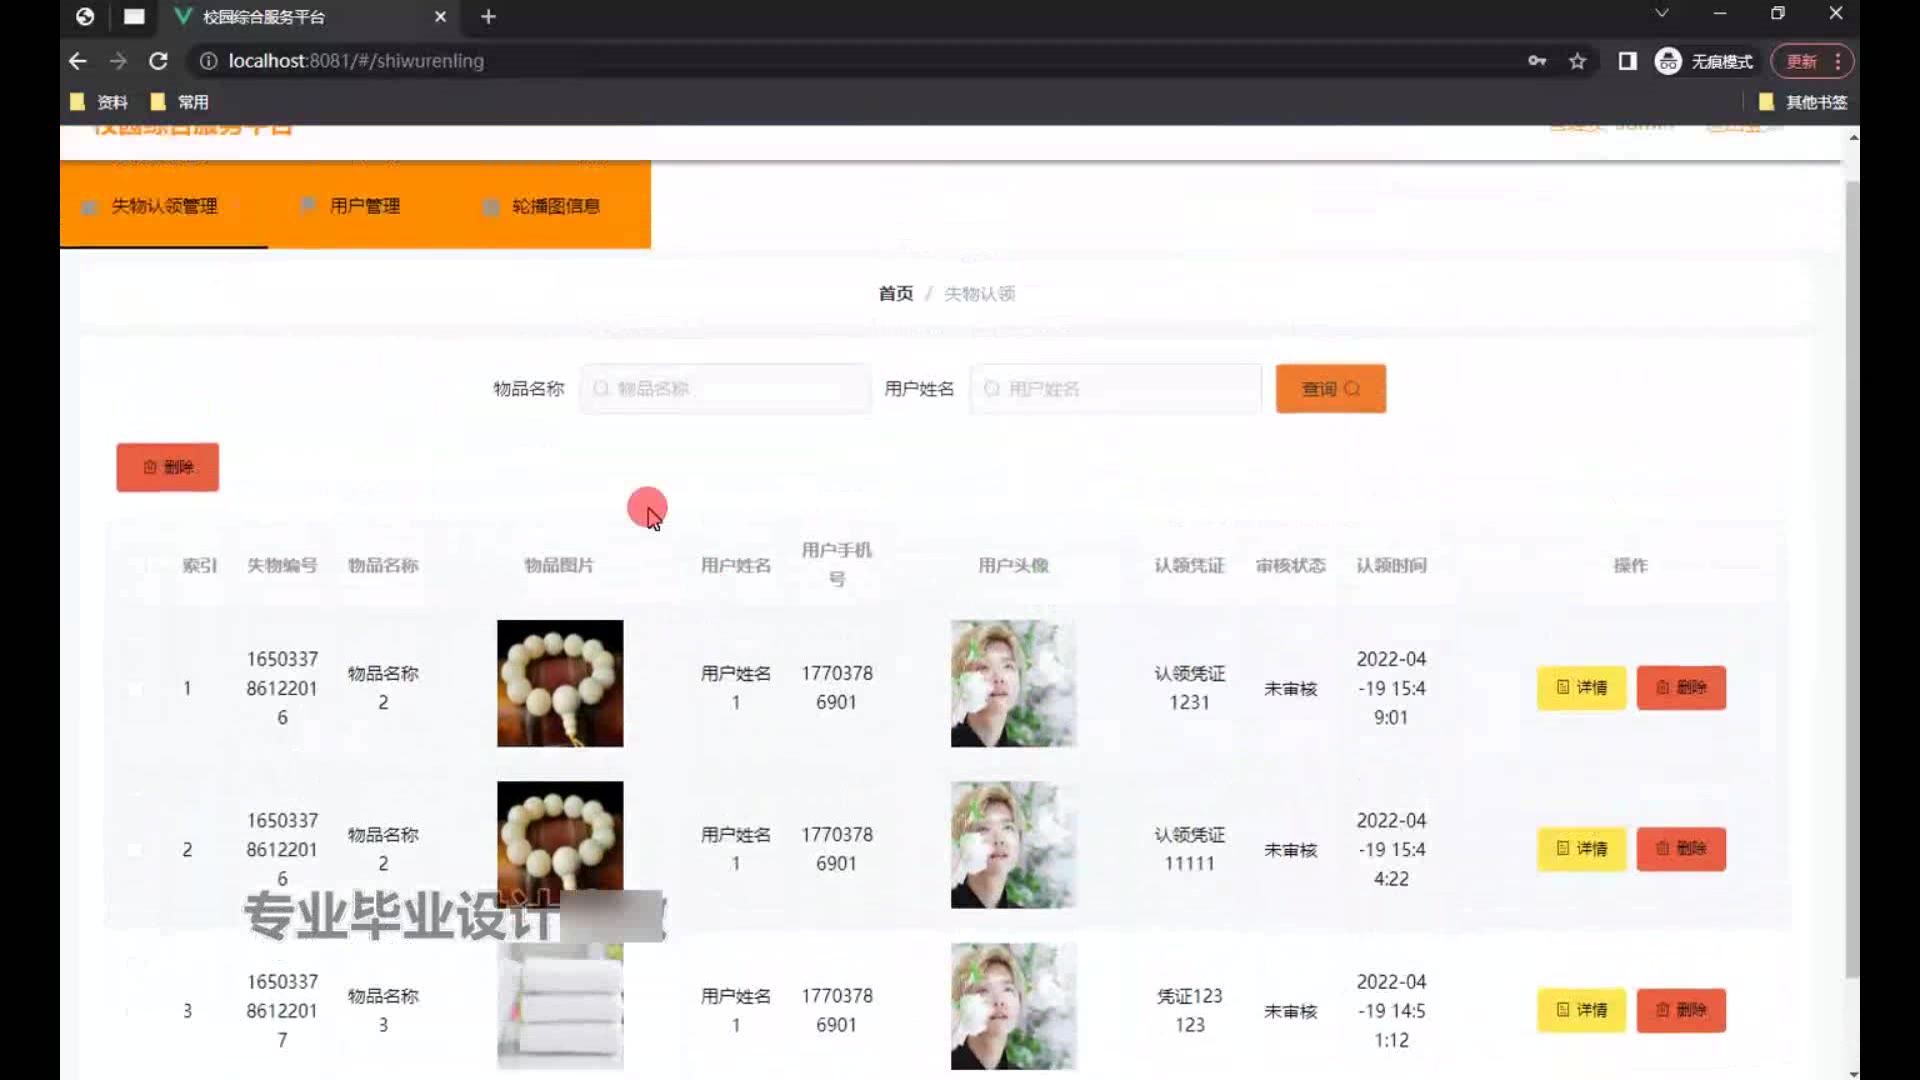Switch to 用户管理 menu tab
The image size is (1920, 1080).
(x=363, y=206)
